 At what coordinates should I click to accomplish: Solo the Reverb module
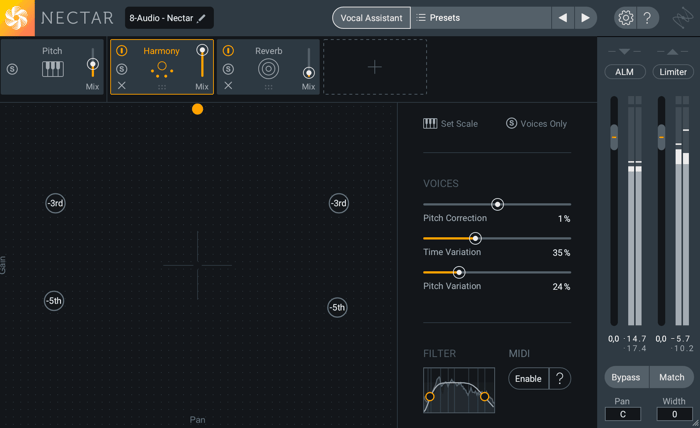click(228, 69)
